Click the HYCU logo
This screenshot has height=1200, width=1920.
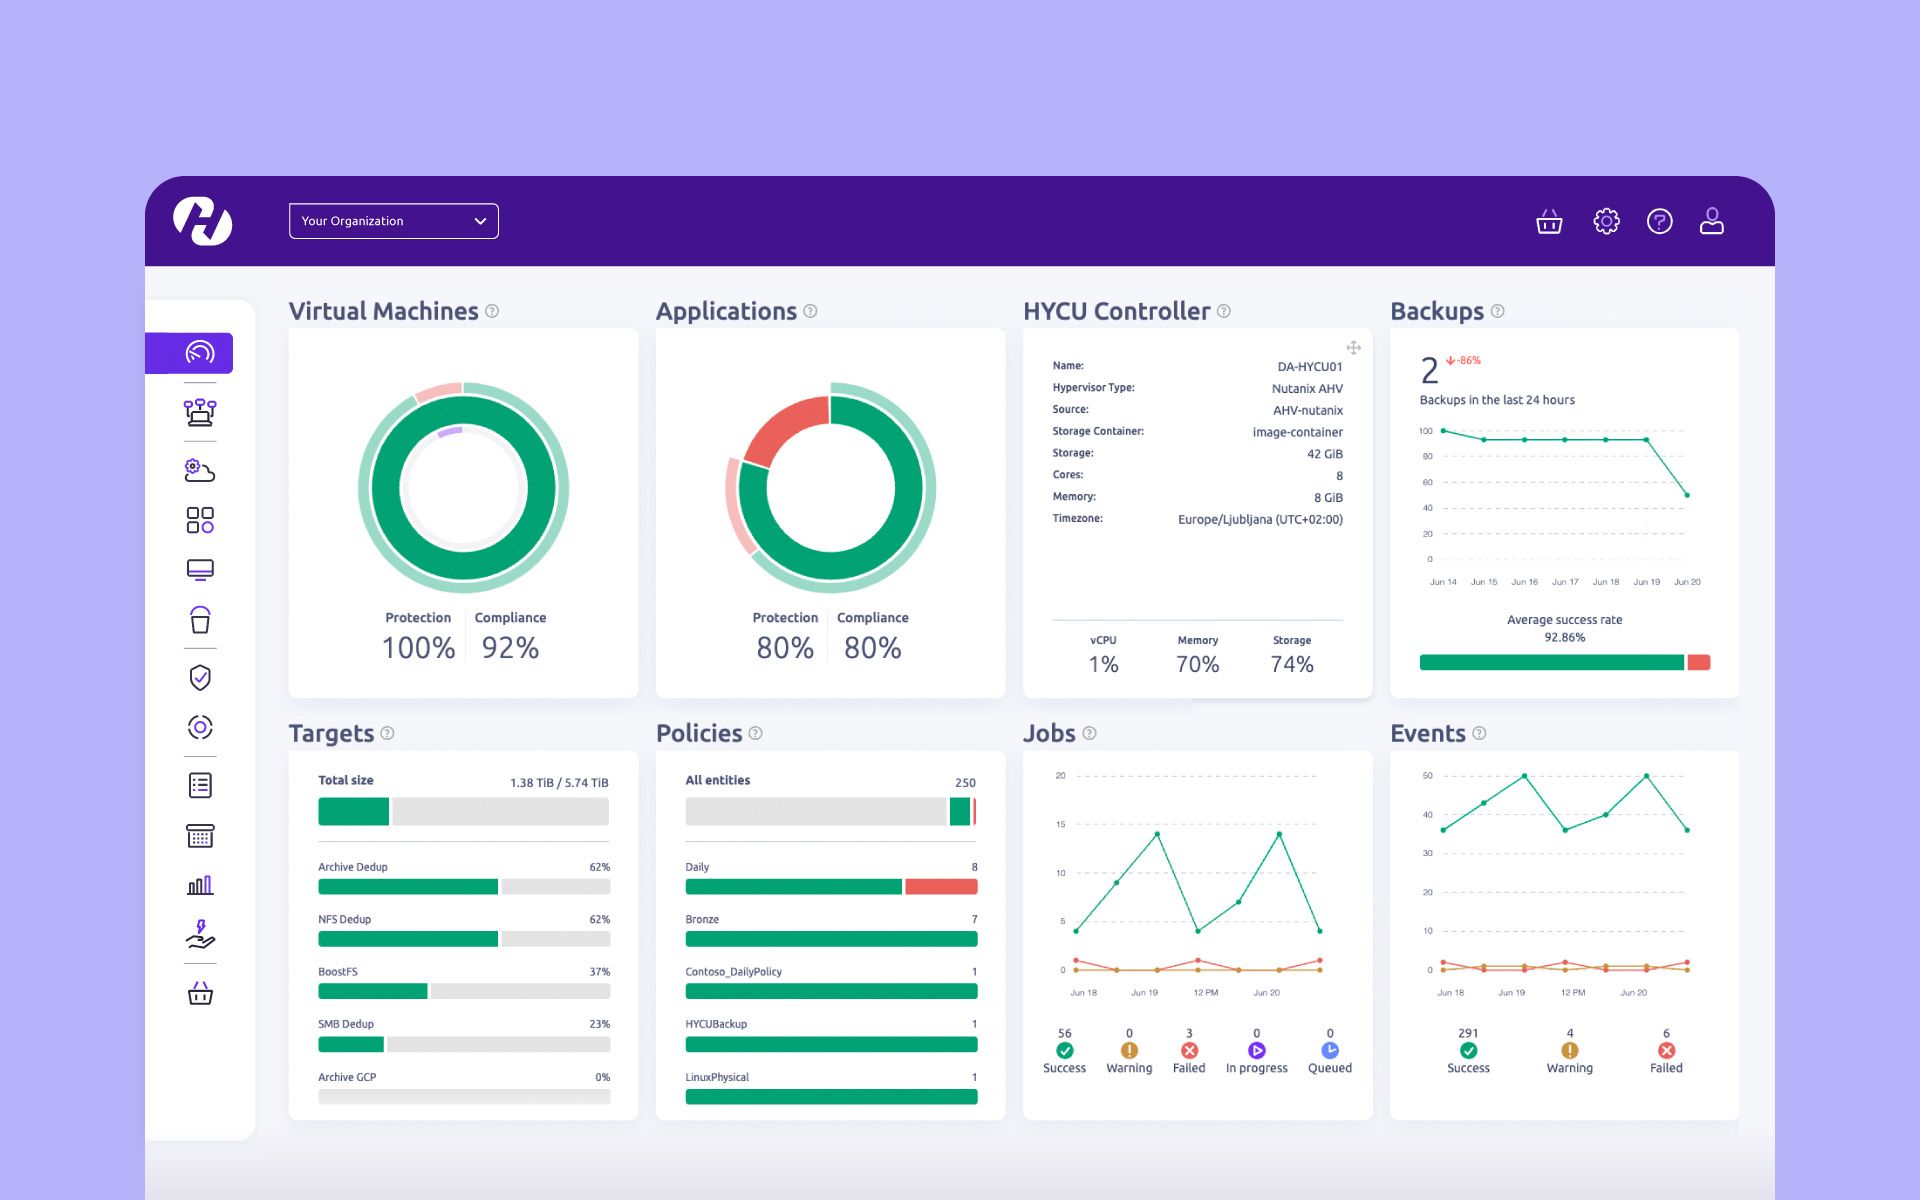[203, 221]
